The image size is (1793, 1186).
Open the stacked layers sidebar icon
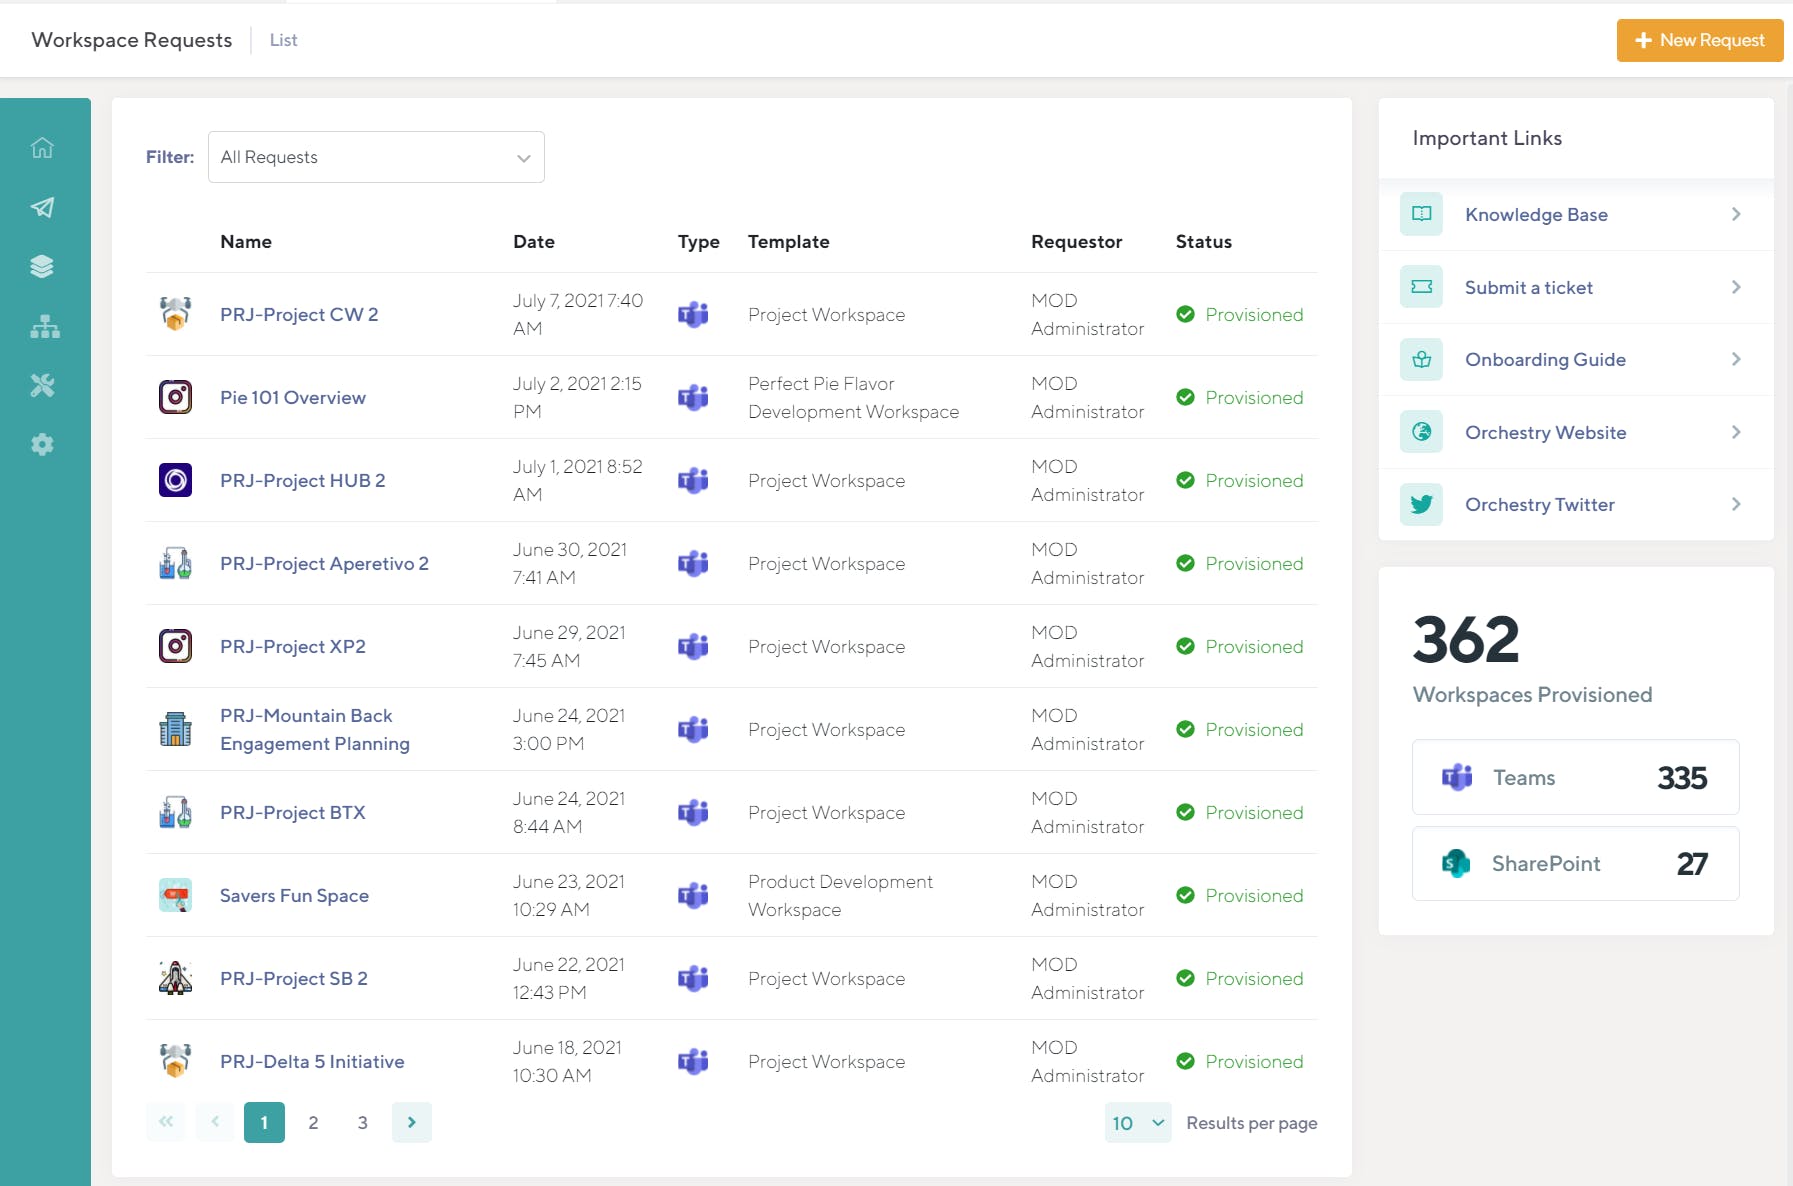(42, 267)
